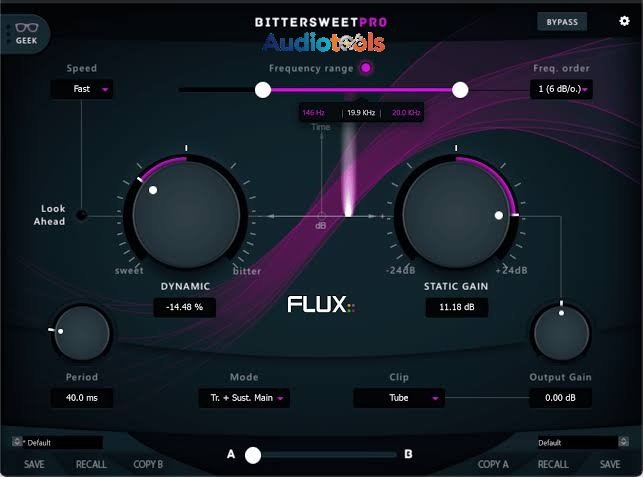Open the Speed dropdown set to Fast
Screen dimensions: 643x477
pos(82,89)
